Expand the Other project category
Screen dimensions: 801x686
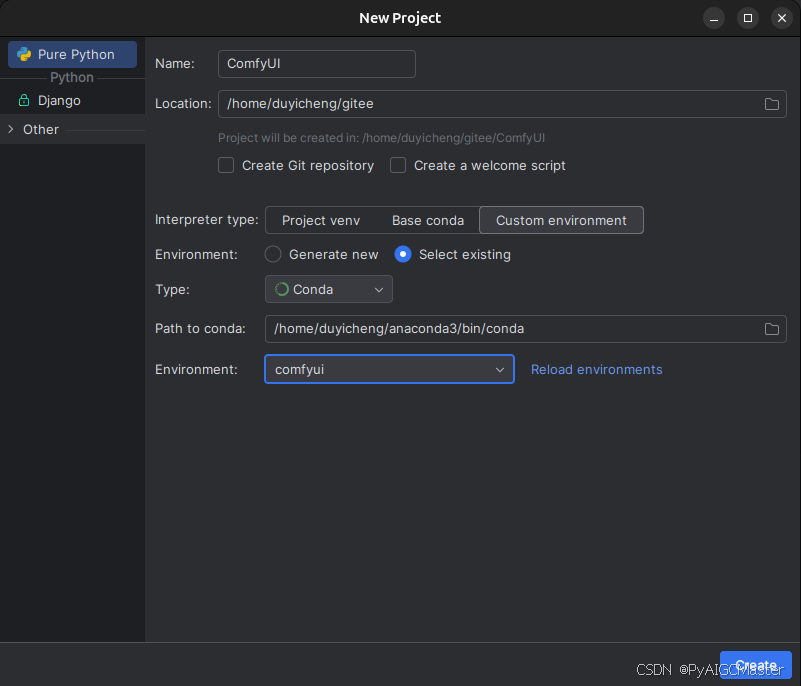tap(11, 129)
